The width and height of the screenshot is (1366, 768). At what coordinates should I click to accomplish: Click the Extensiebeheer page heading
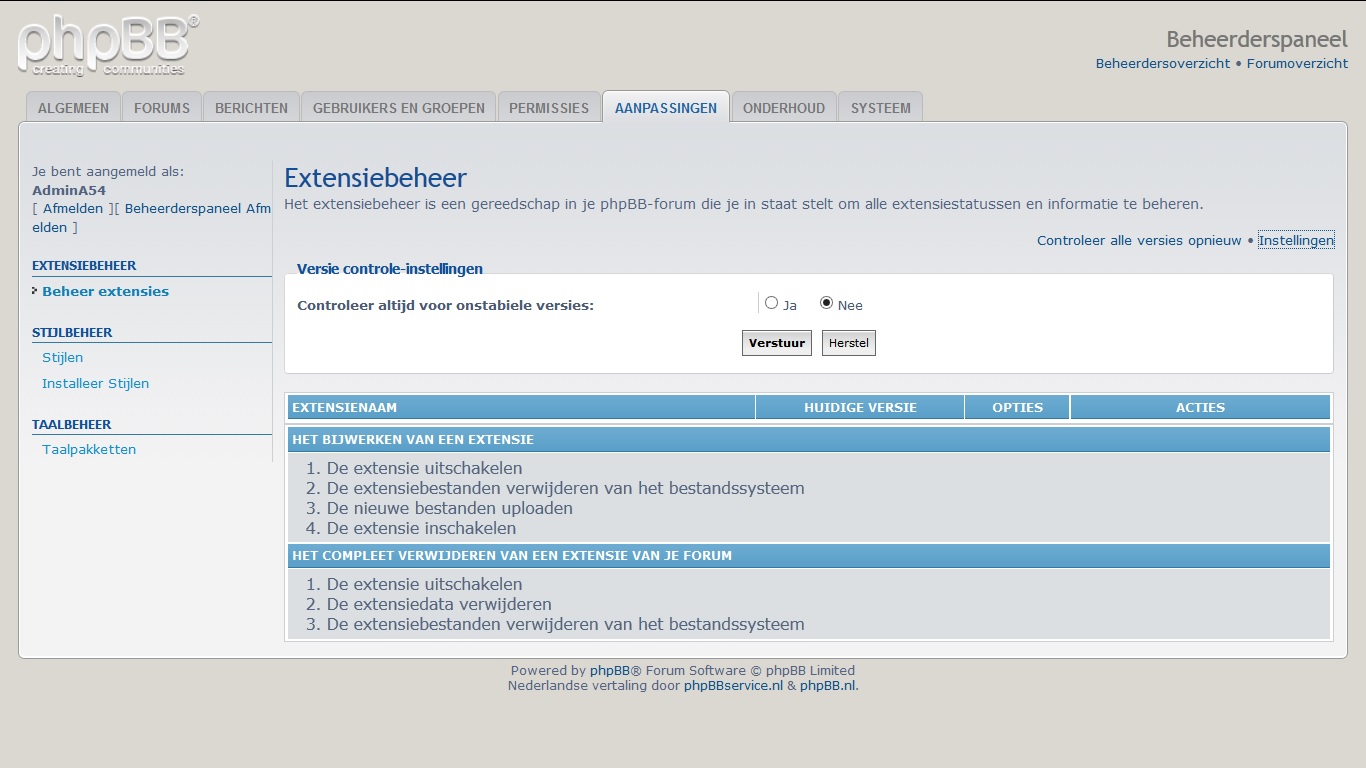tap(375, 178)
